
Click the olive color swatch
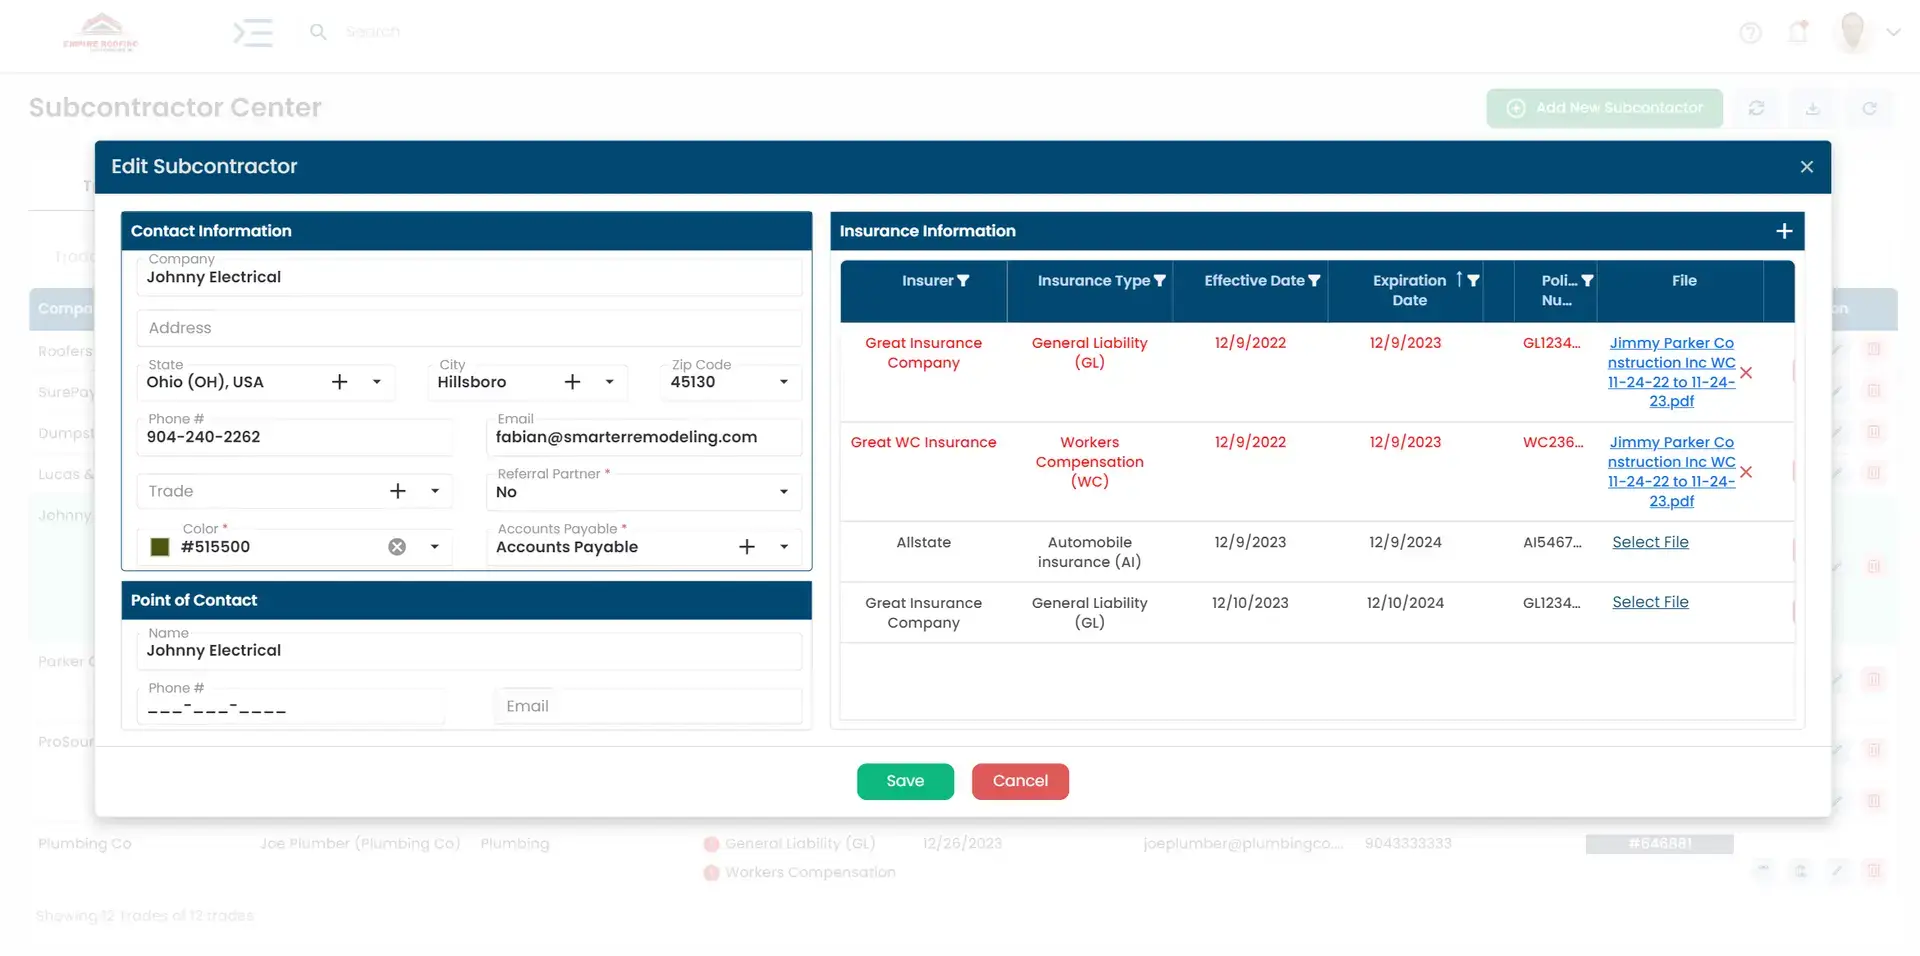160,547
